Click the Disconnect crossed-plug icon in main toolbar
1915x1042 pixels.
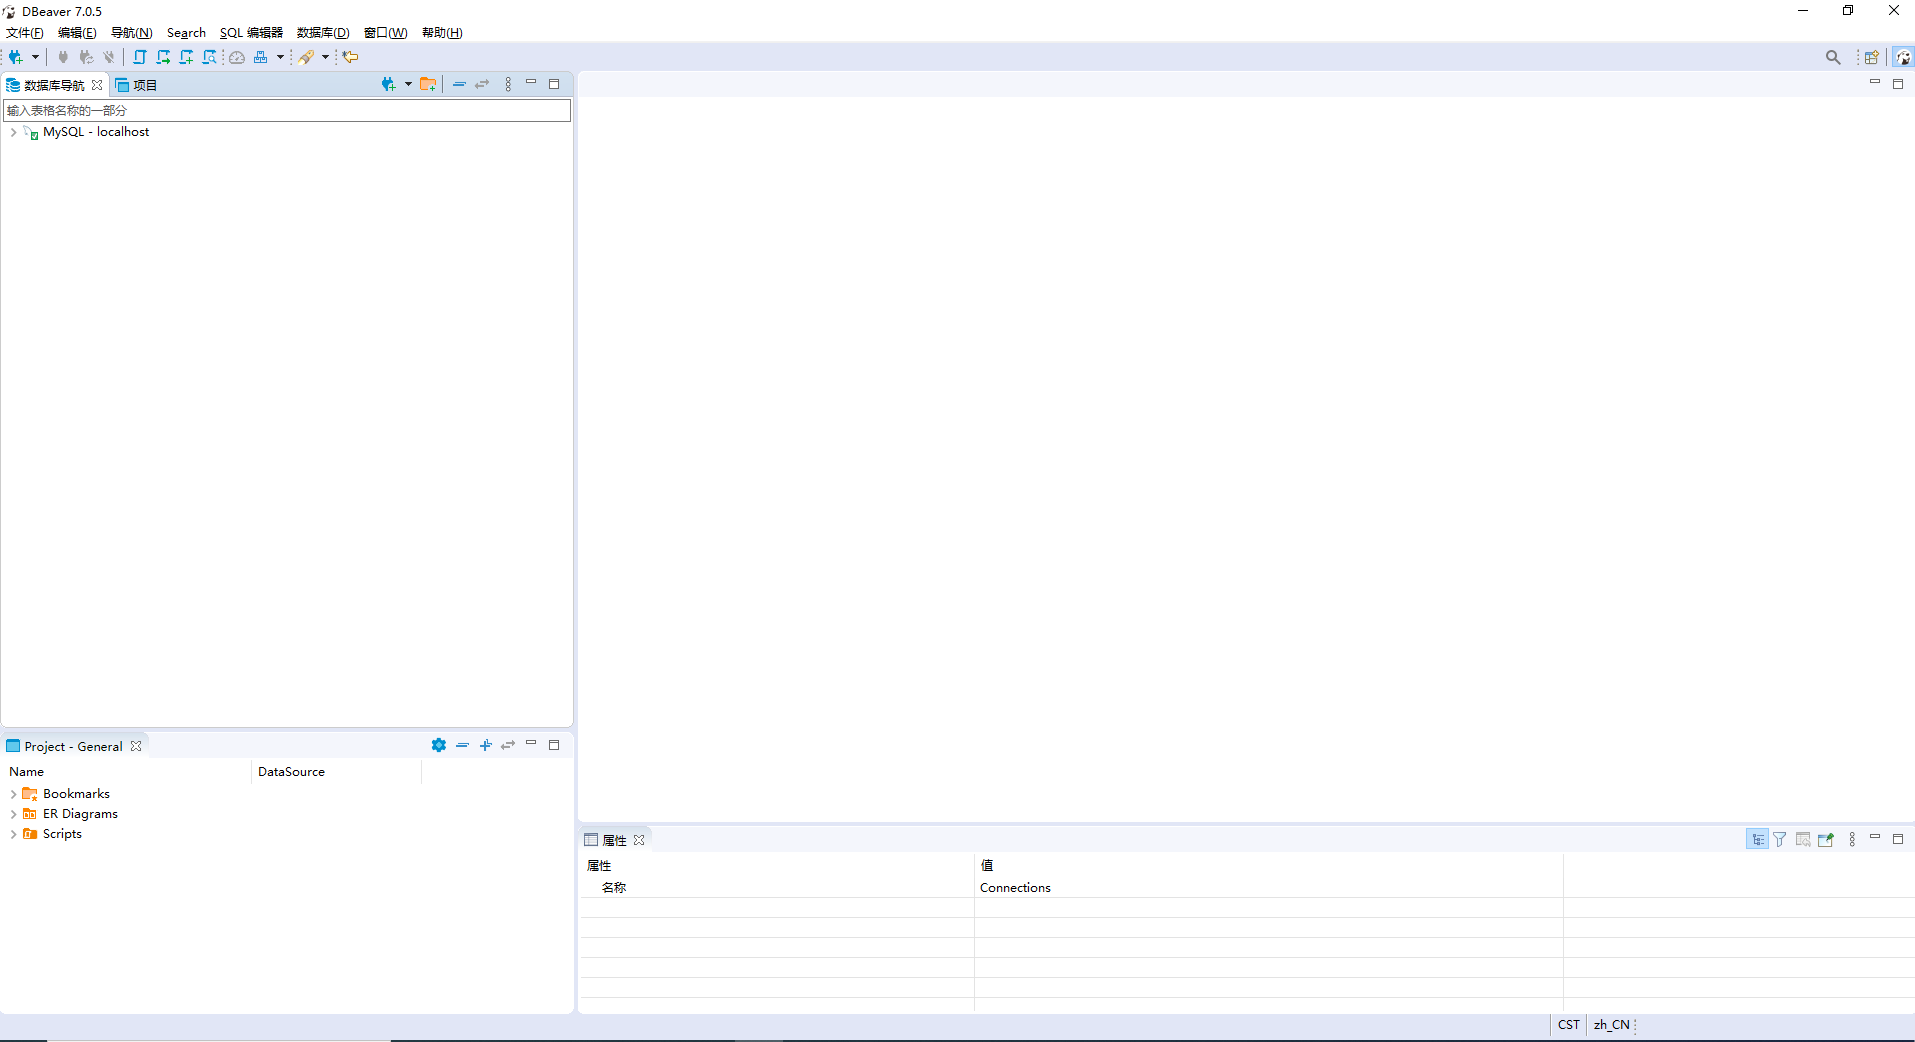pos(109,57)
